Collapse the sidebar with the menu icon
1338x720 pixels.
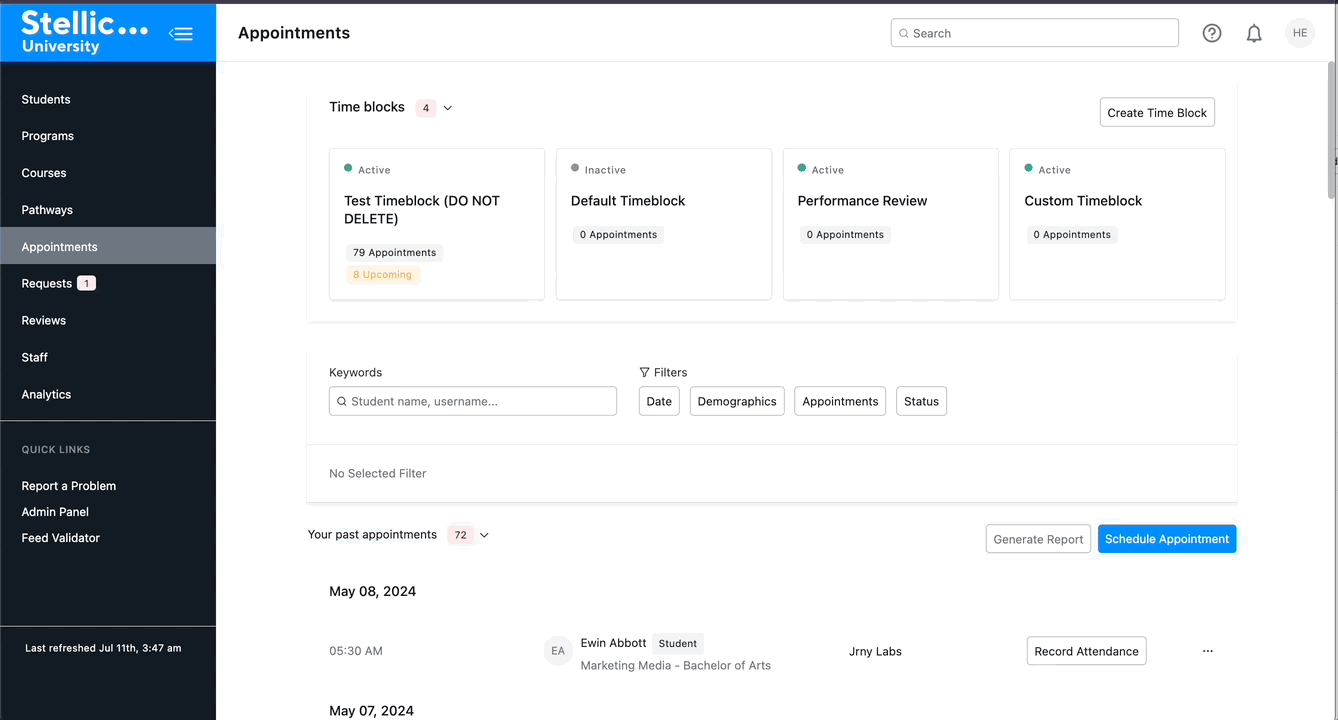click(181, 33)
